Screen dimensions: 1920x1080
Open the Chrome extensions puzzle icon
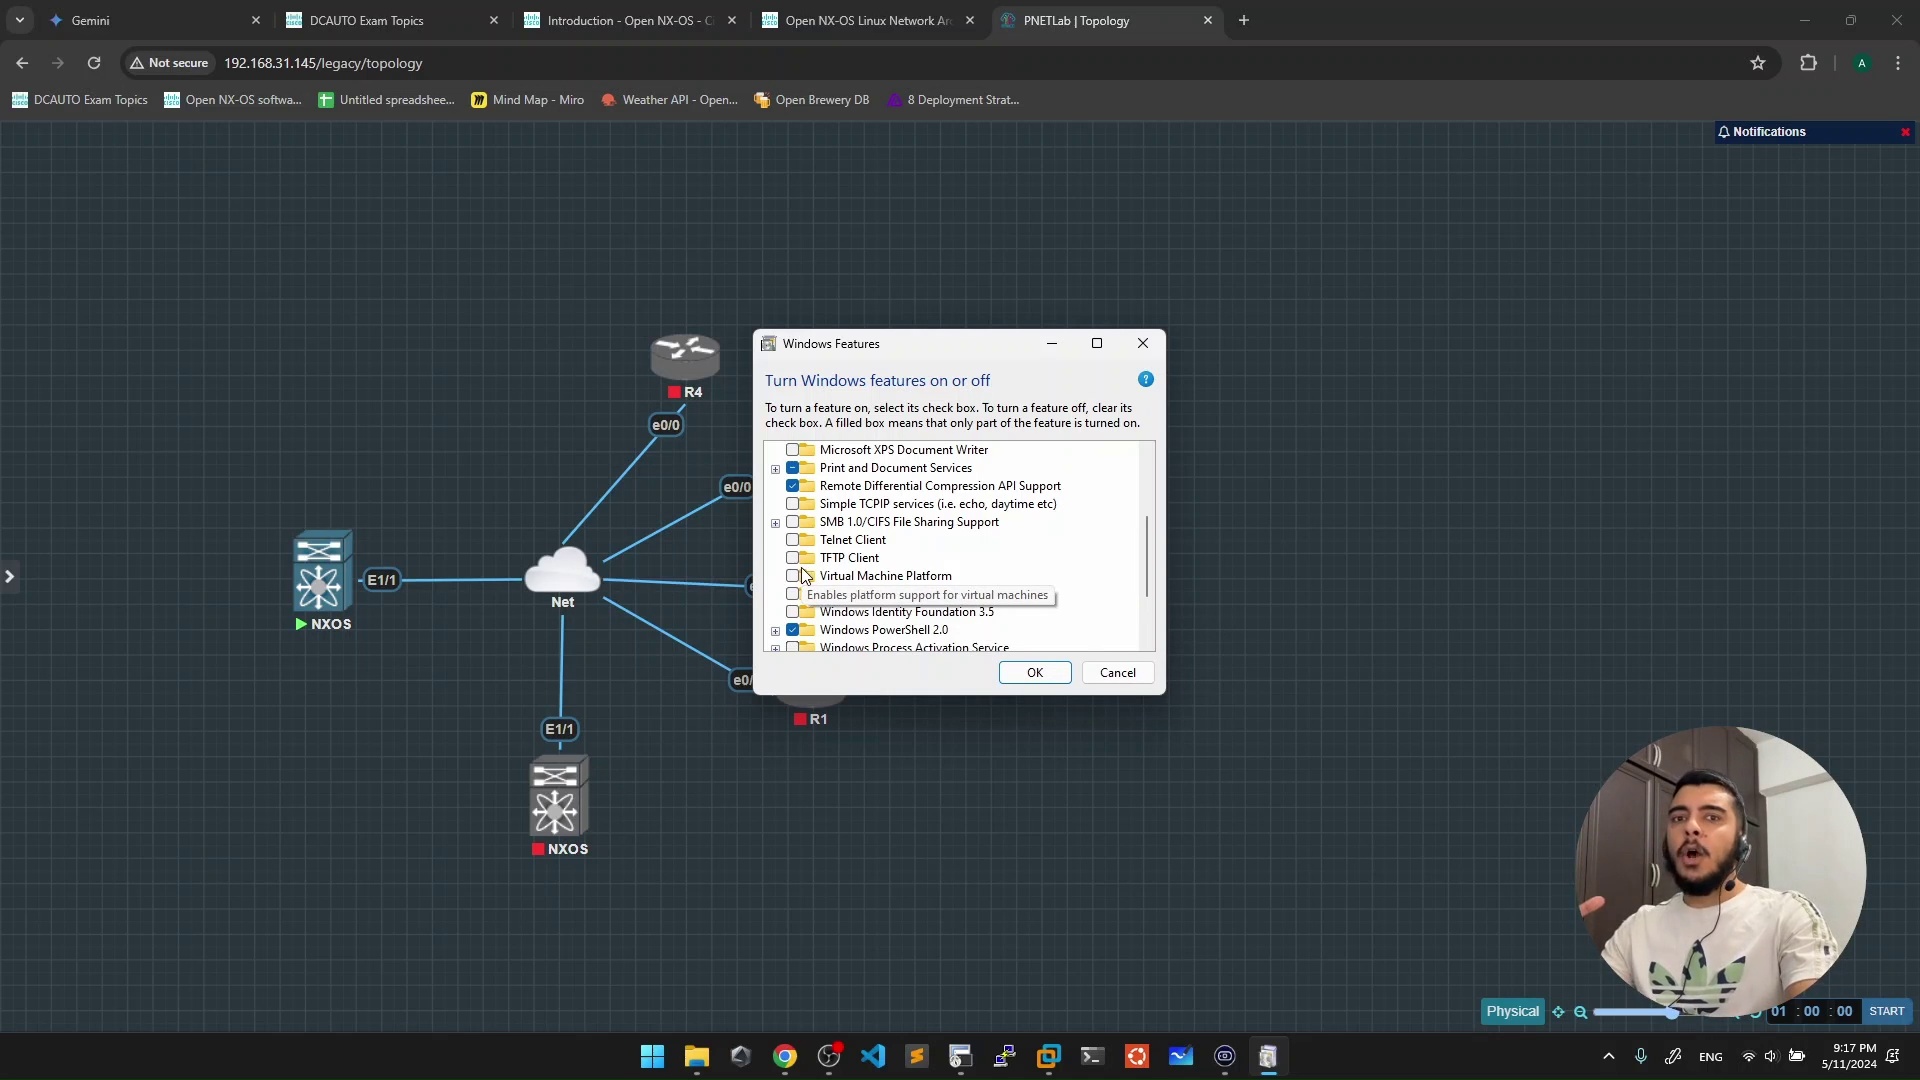1808,63
